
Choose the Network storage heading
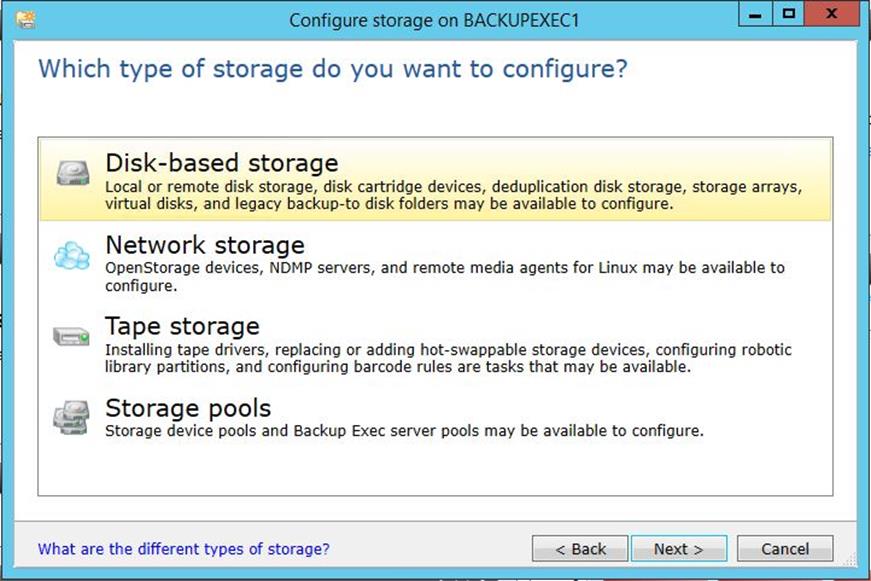pyautogui.click(x=205, y=245)
